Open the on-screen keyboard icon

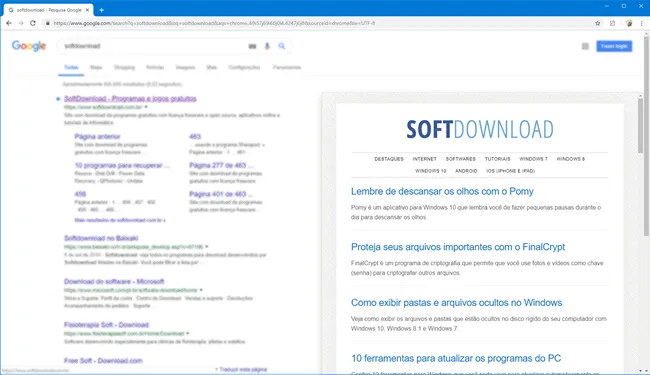[x=252, y=46]
